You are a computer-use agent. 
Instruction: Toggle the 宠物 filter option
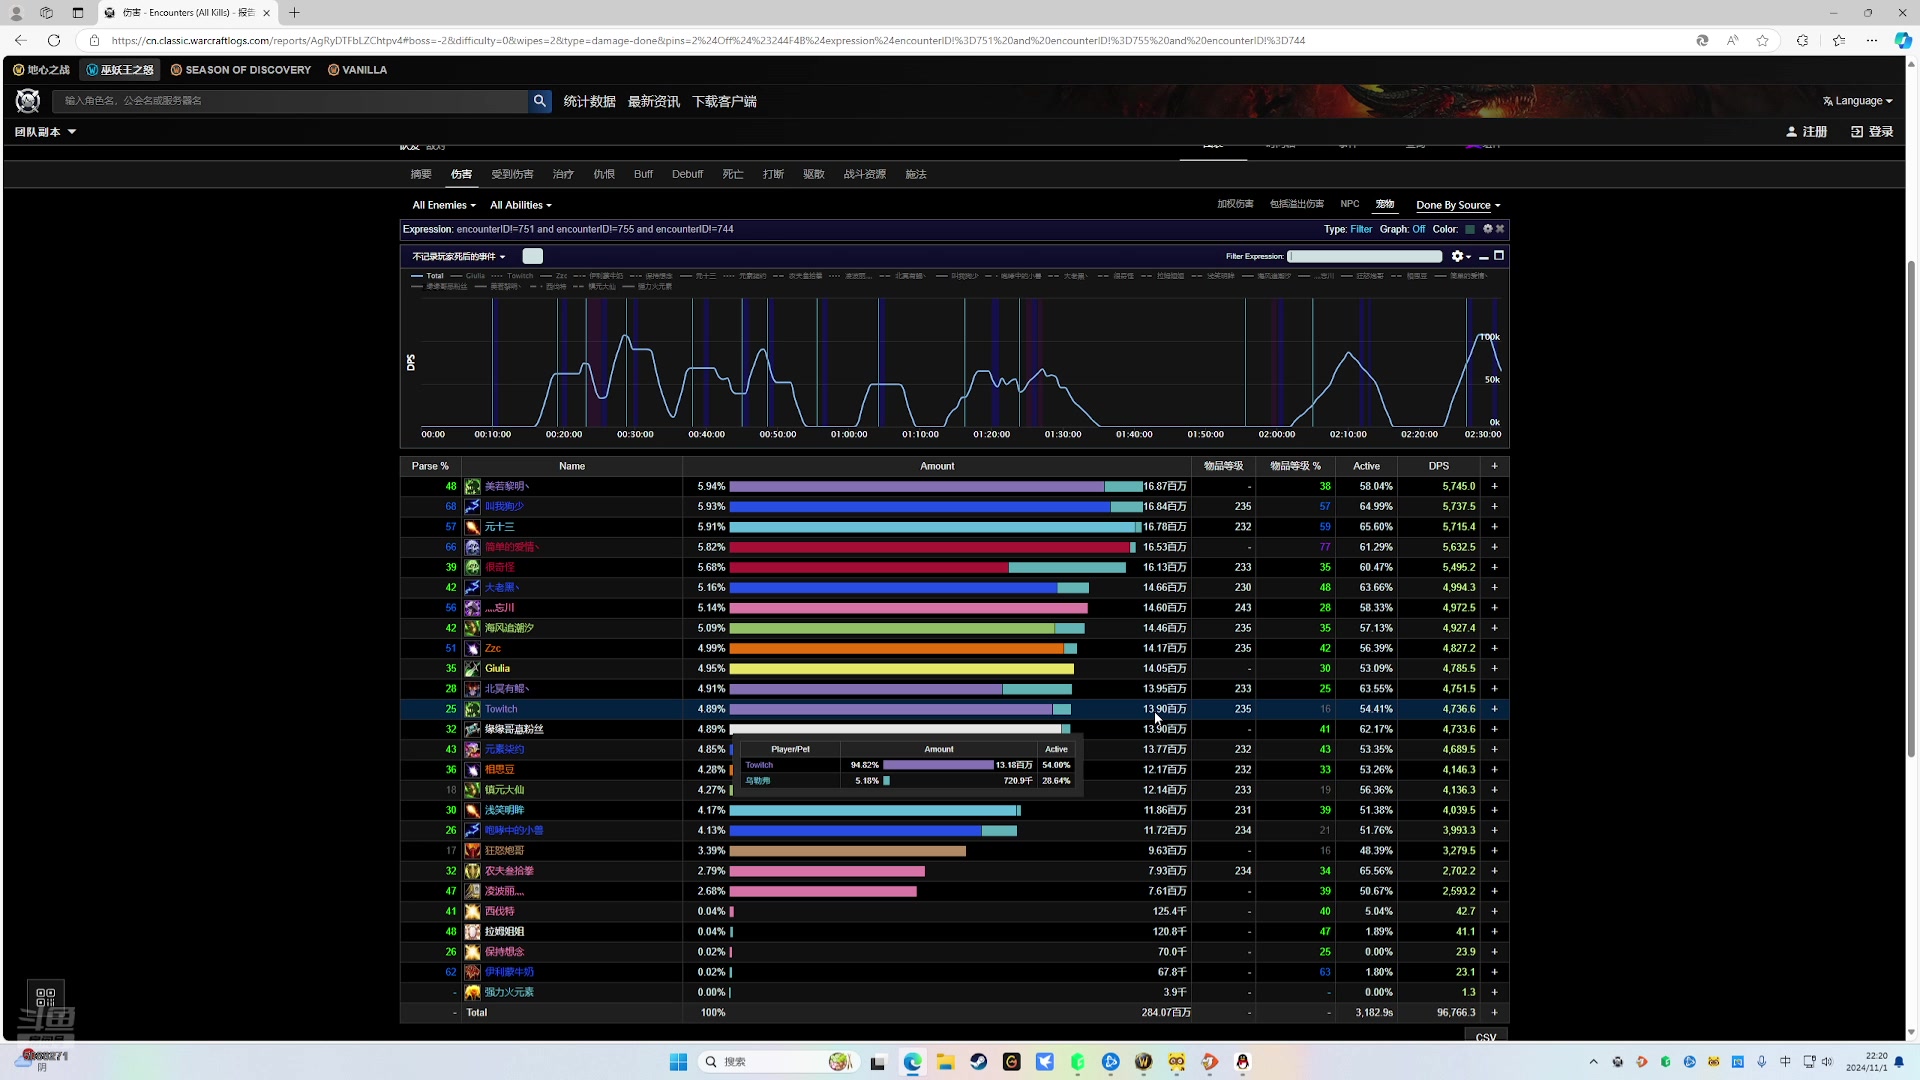click(1385, 204)
